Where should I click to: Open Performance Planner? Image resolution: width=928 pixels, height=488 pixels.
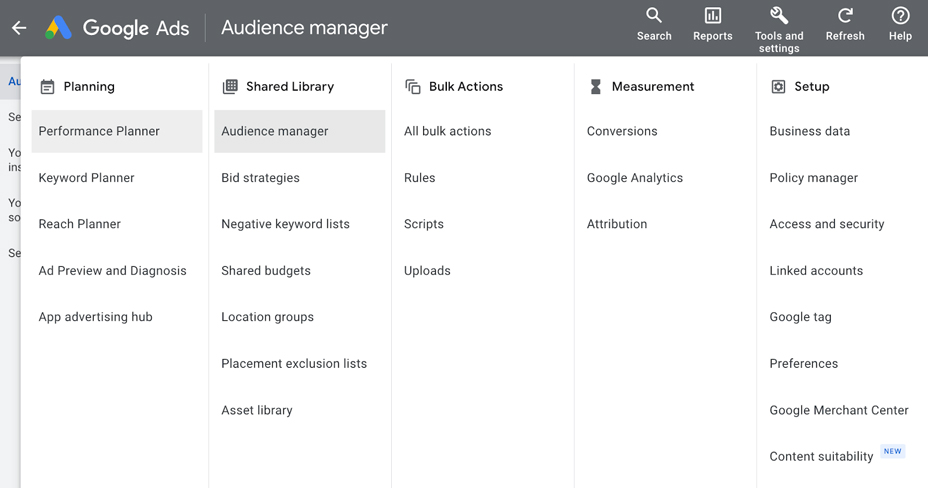(x=117, y=131)
